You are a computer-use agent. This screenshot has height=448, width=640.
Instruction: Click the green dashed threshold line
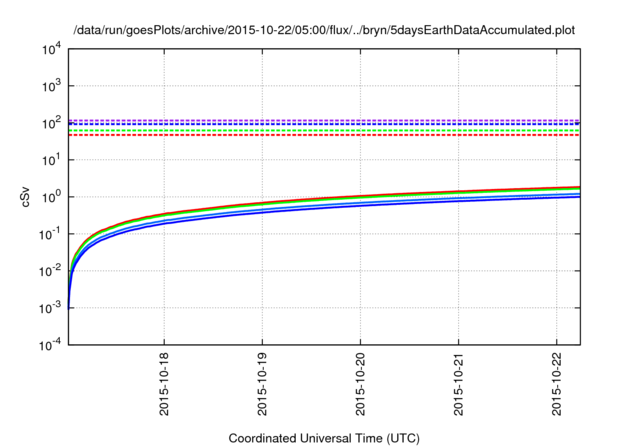click(324, 131)
